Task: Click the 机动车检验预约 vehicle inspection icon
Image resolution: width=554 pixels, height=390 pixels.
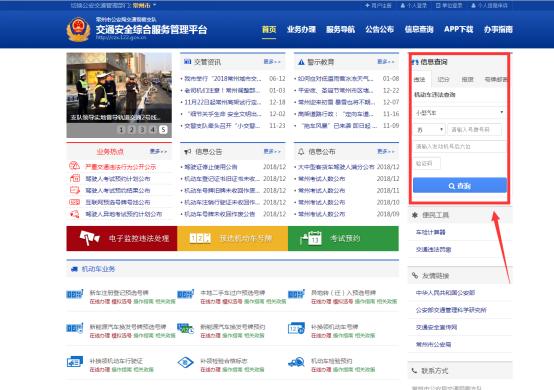Action: tap(296, 362)
